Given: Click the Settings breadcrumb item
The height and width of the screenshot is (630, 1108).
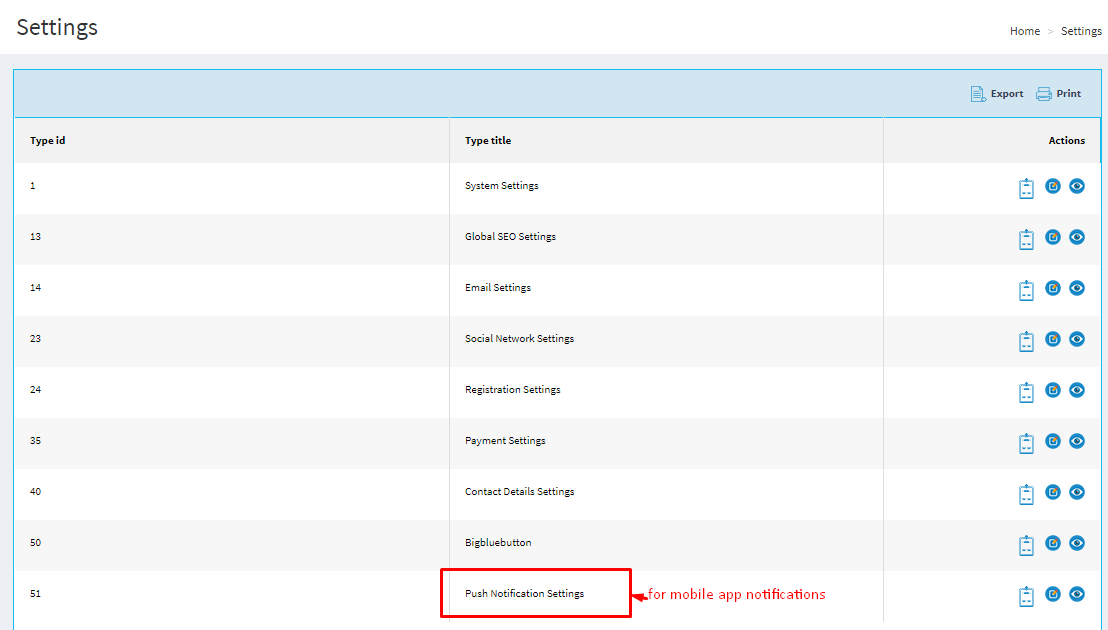Looking at the screenshot, I should [x=1081, y=31].
